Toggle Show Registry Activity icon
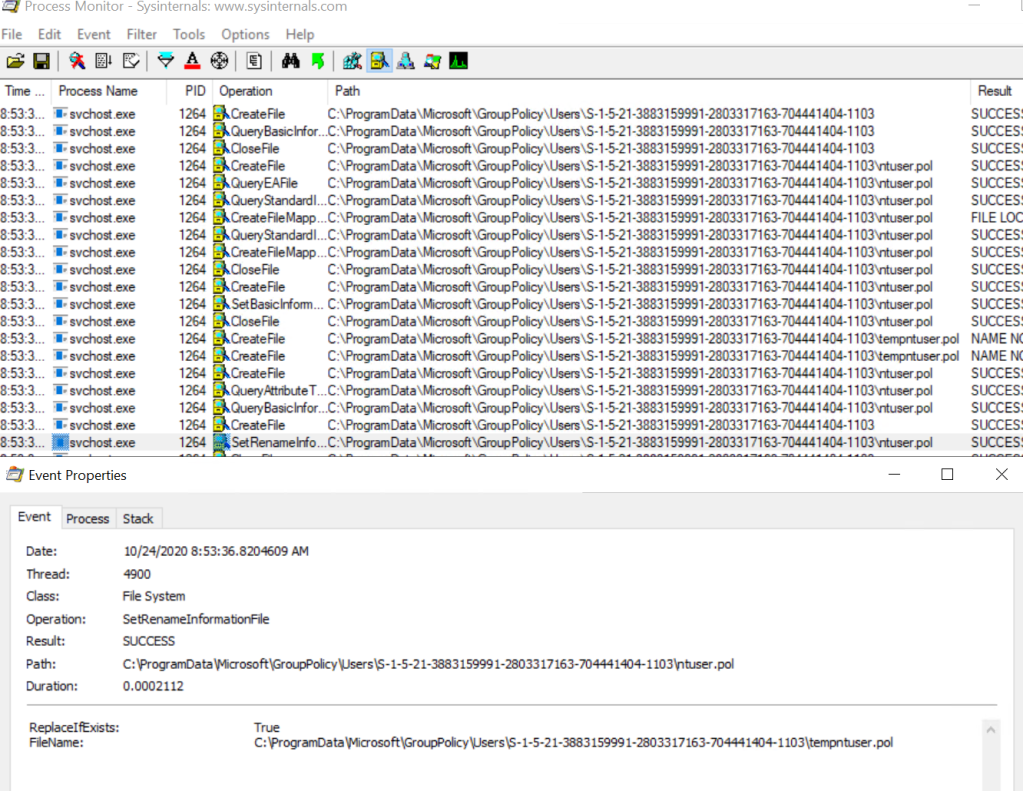 tap(352, 62)
